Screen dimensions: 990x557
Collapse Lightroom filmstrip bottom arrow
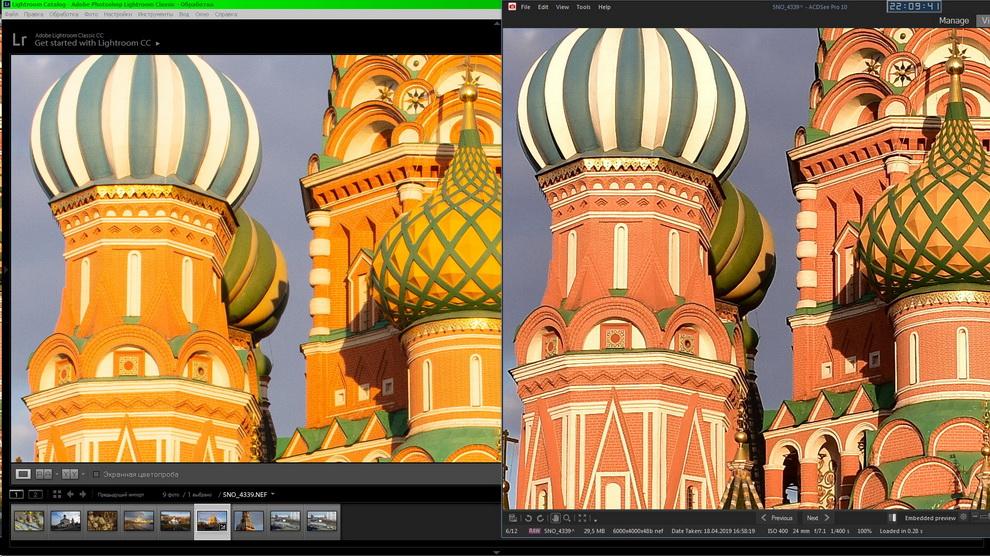pos(496,553)
